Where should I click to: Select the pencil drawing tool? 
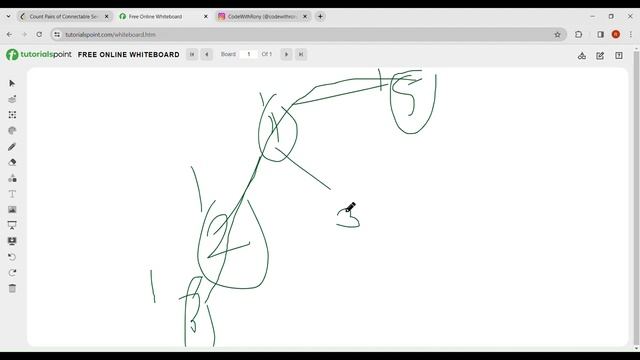tap(12, 147)
